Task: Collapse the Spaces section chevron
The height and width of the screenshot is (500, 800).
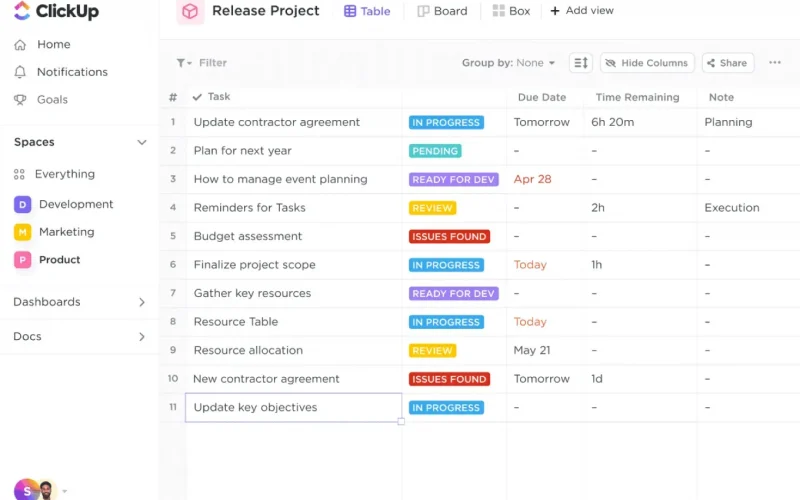Action: (x=142, y=142)
